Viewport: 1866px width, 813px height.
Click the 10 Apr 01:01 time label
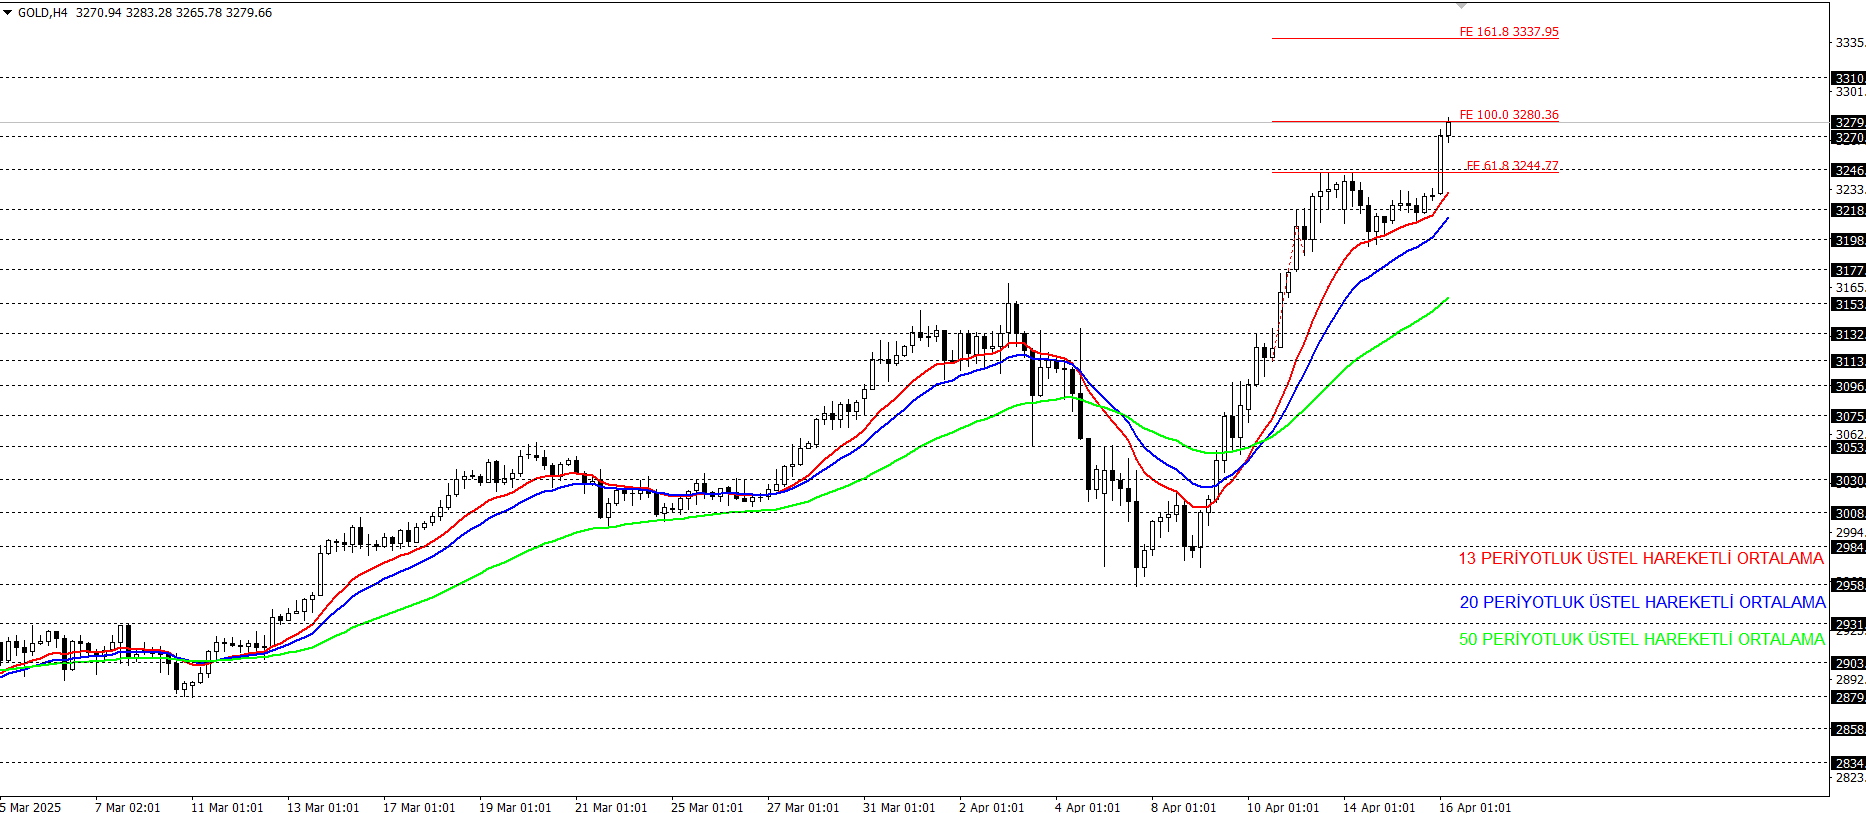pos(1283,807)
